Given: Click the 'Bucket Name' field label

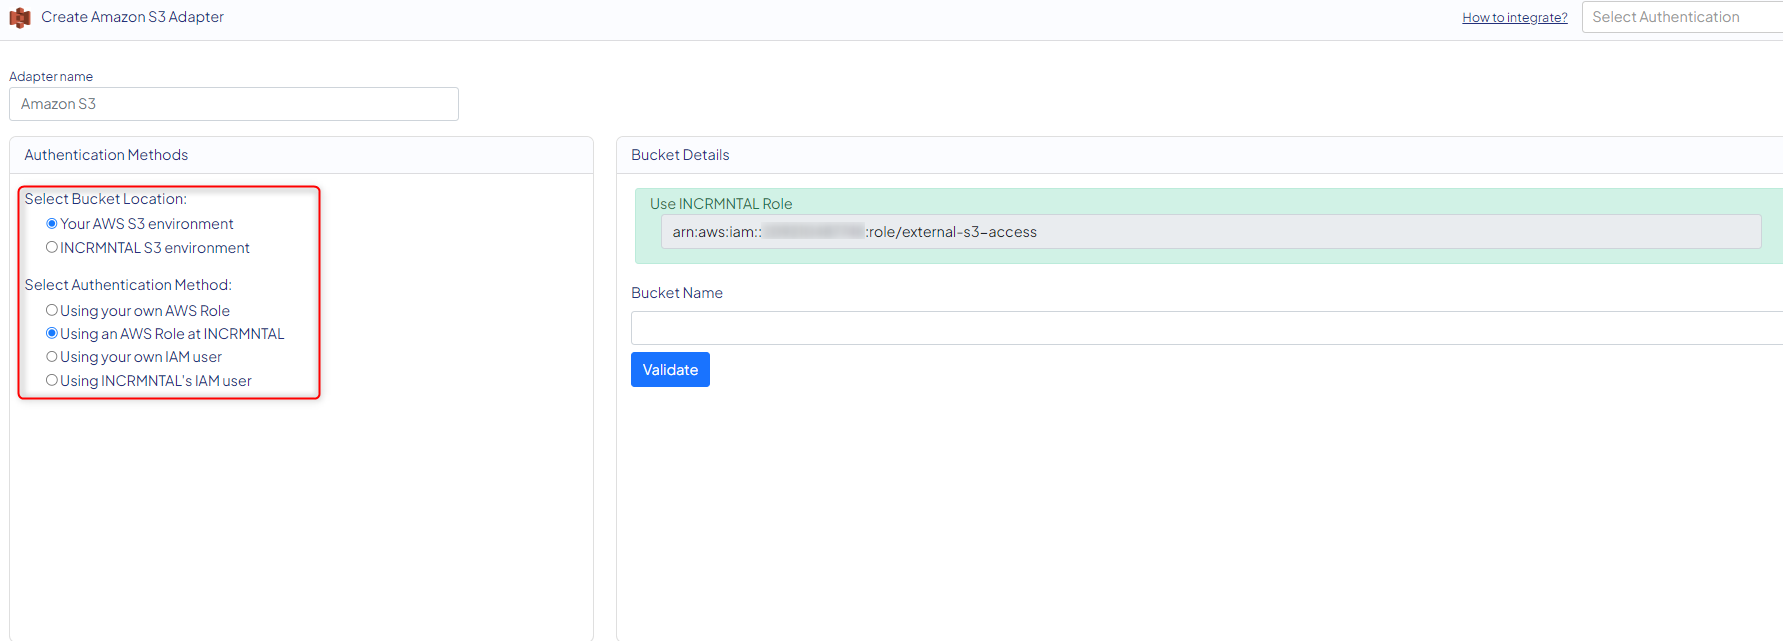Looking at the screenshot, I should (676, 293).
